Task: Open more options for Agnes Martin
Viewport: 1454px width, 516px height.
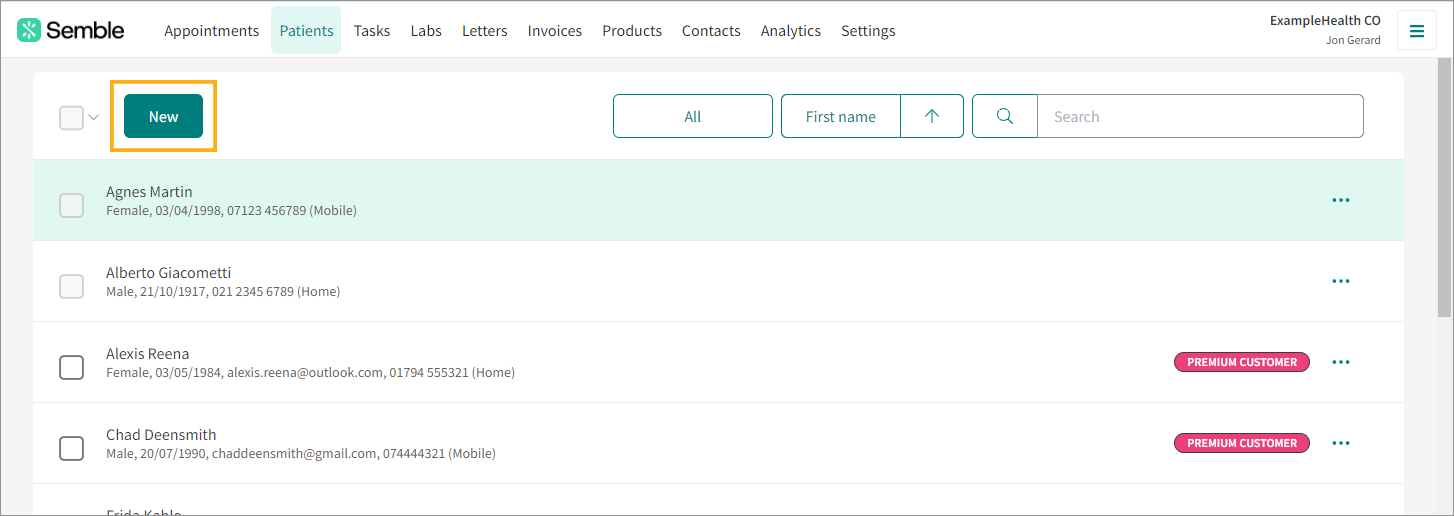Action: pos(1341,200)
